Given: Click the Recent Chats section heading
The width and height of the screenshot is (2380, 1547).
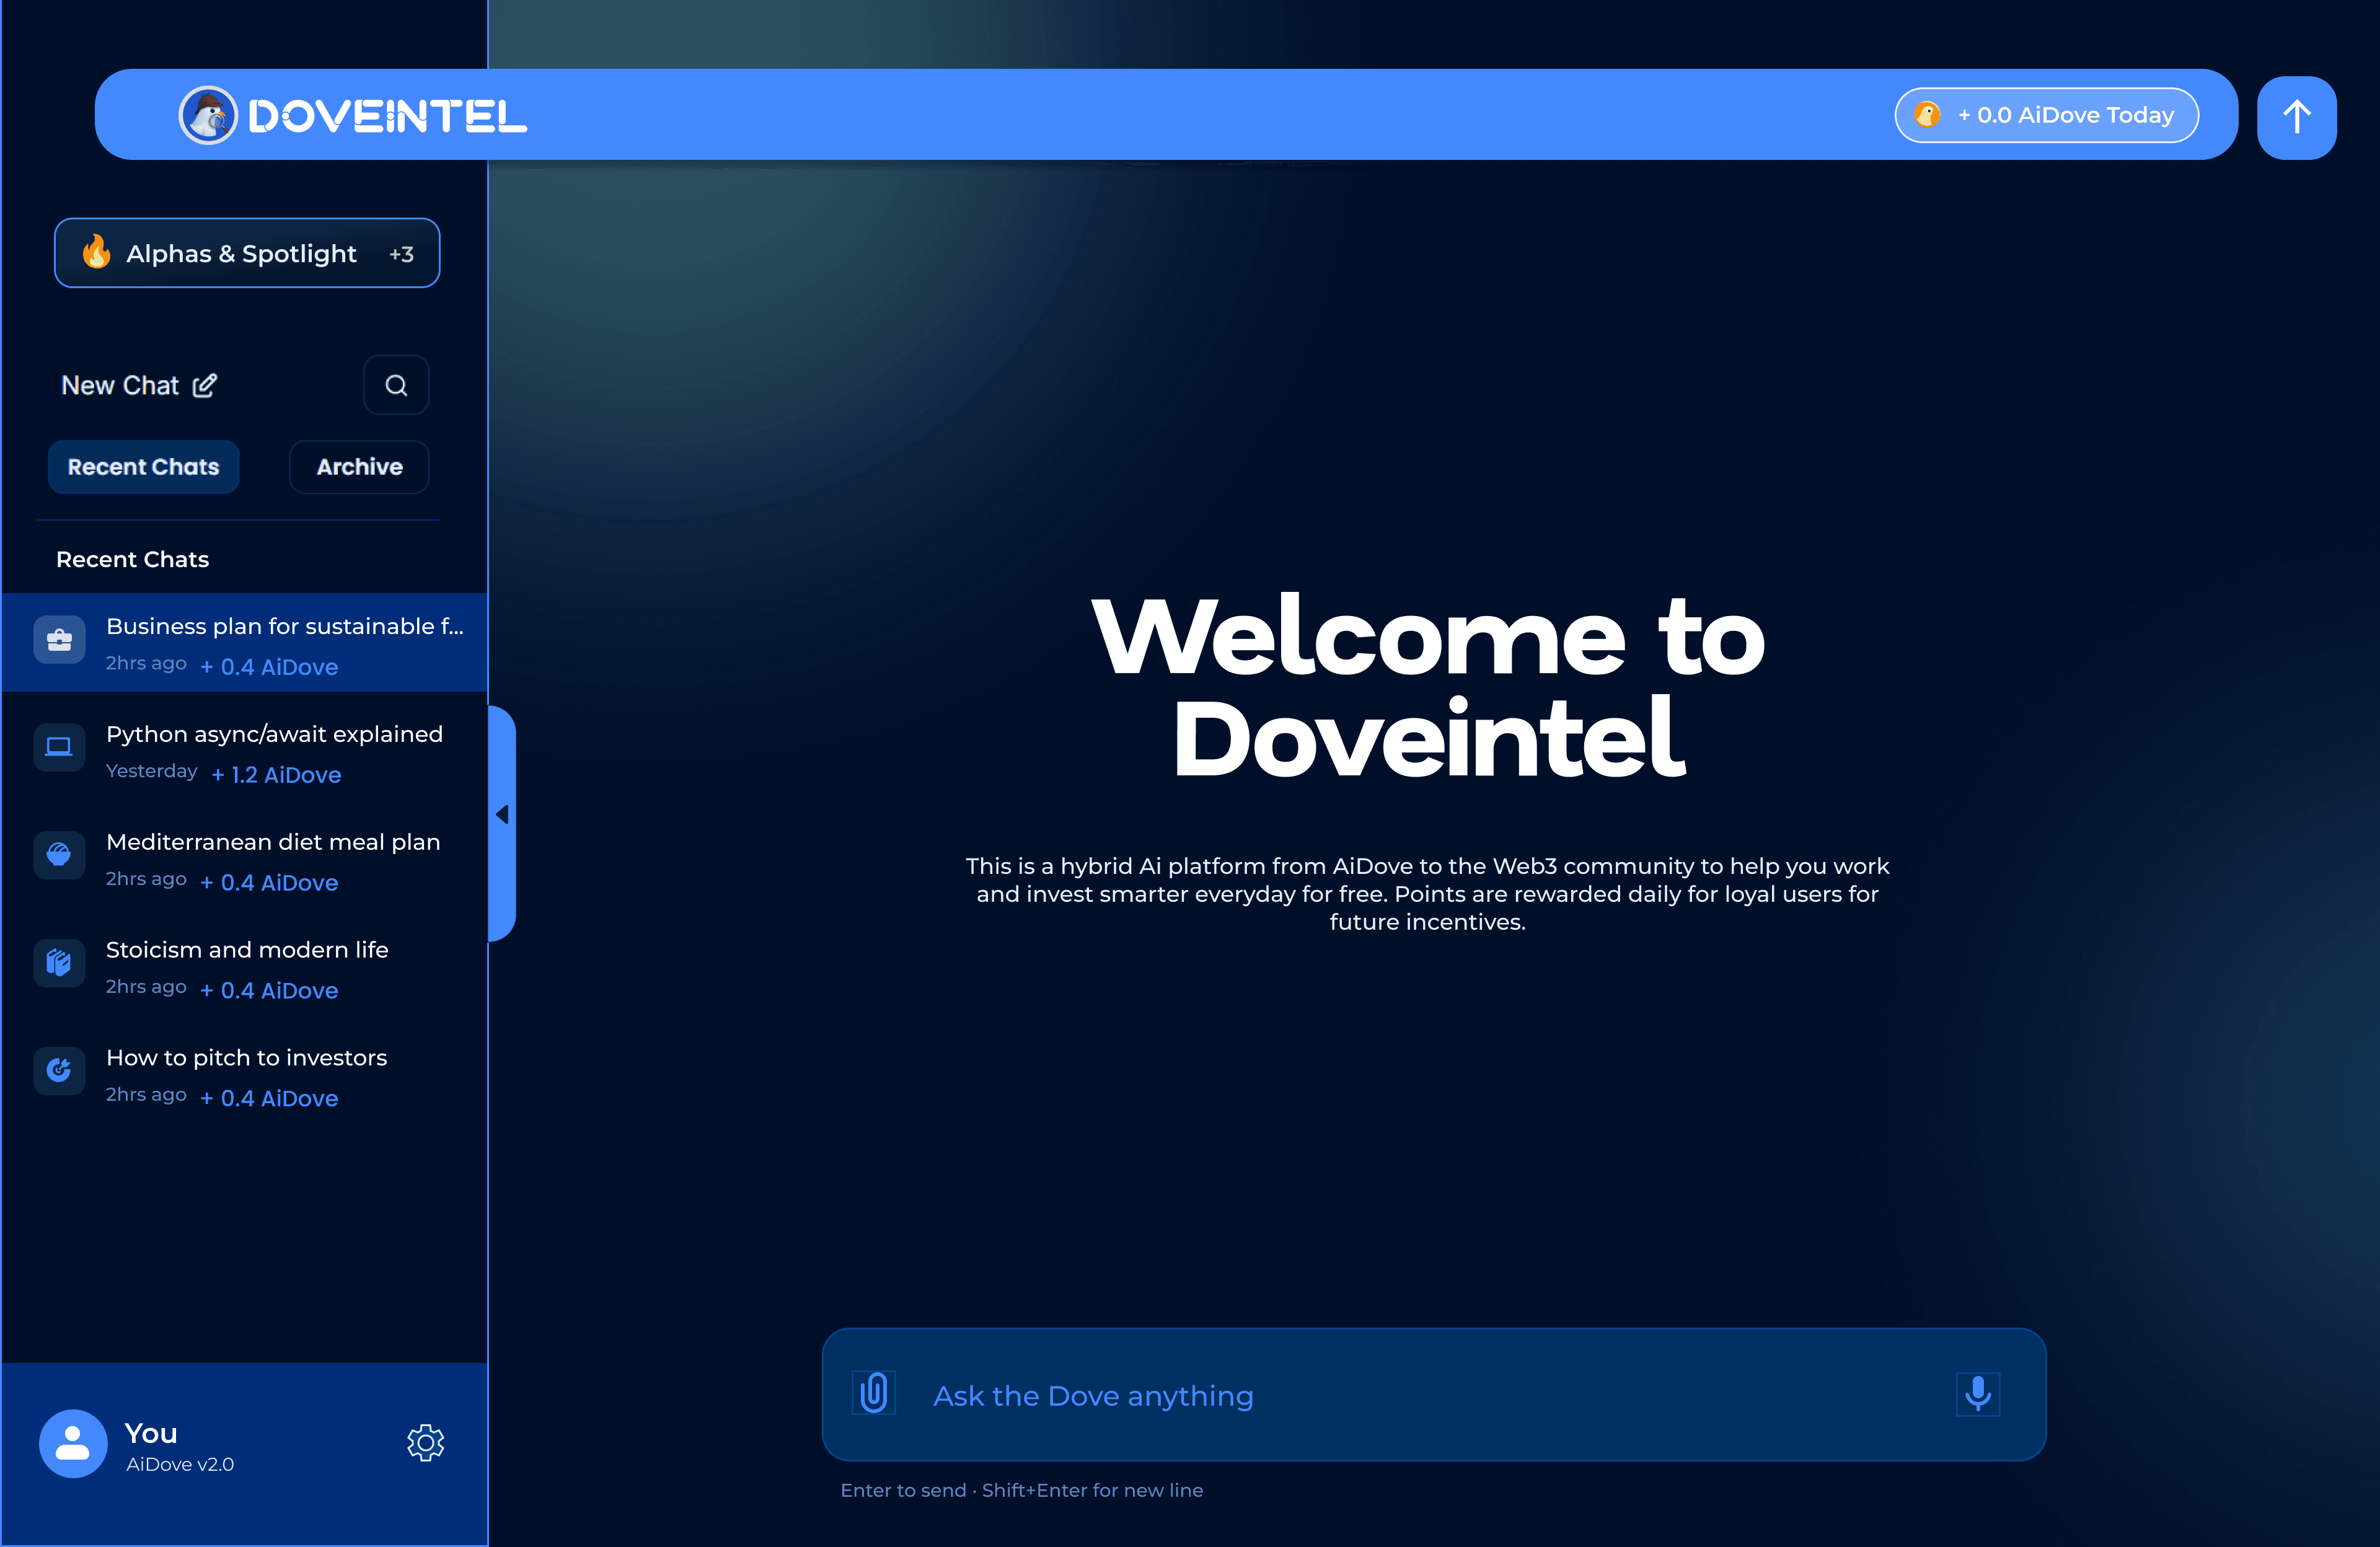Looking at the screenshot, I should [x=133, y=559].
